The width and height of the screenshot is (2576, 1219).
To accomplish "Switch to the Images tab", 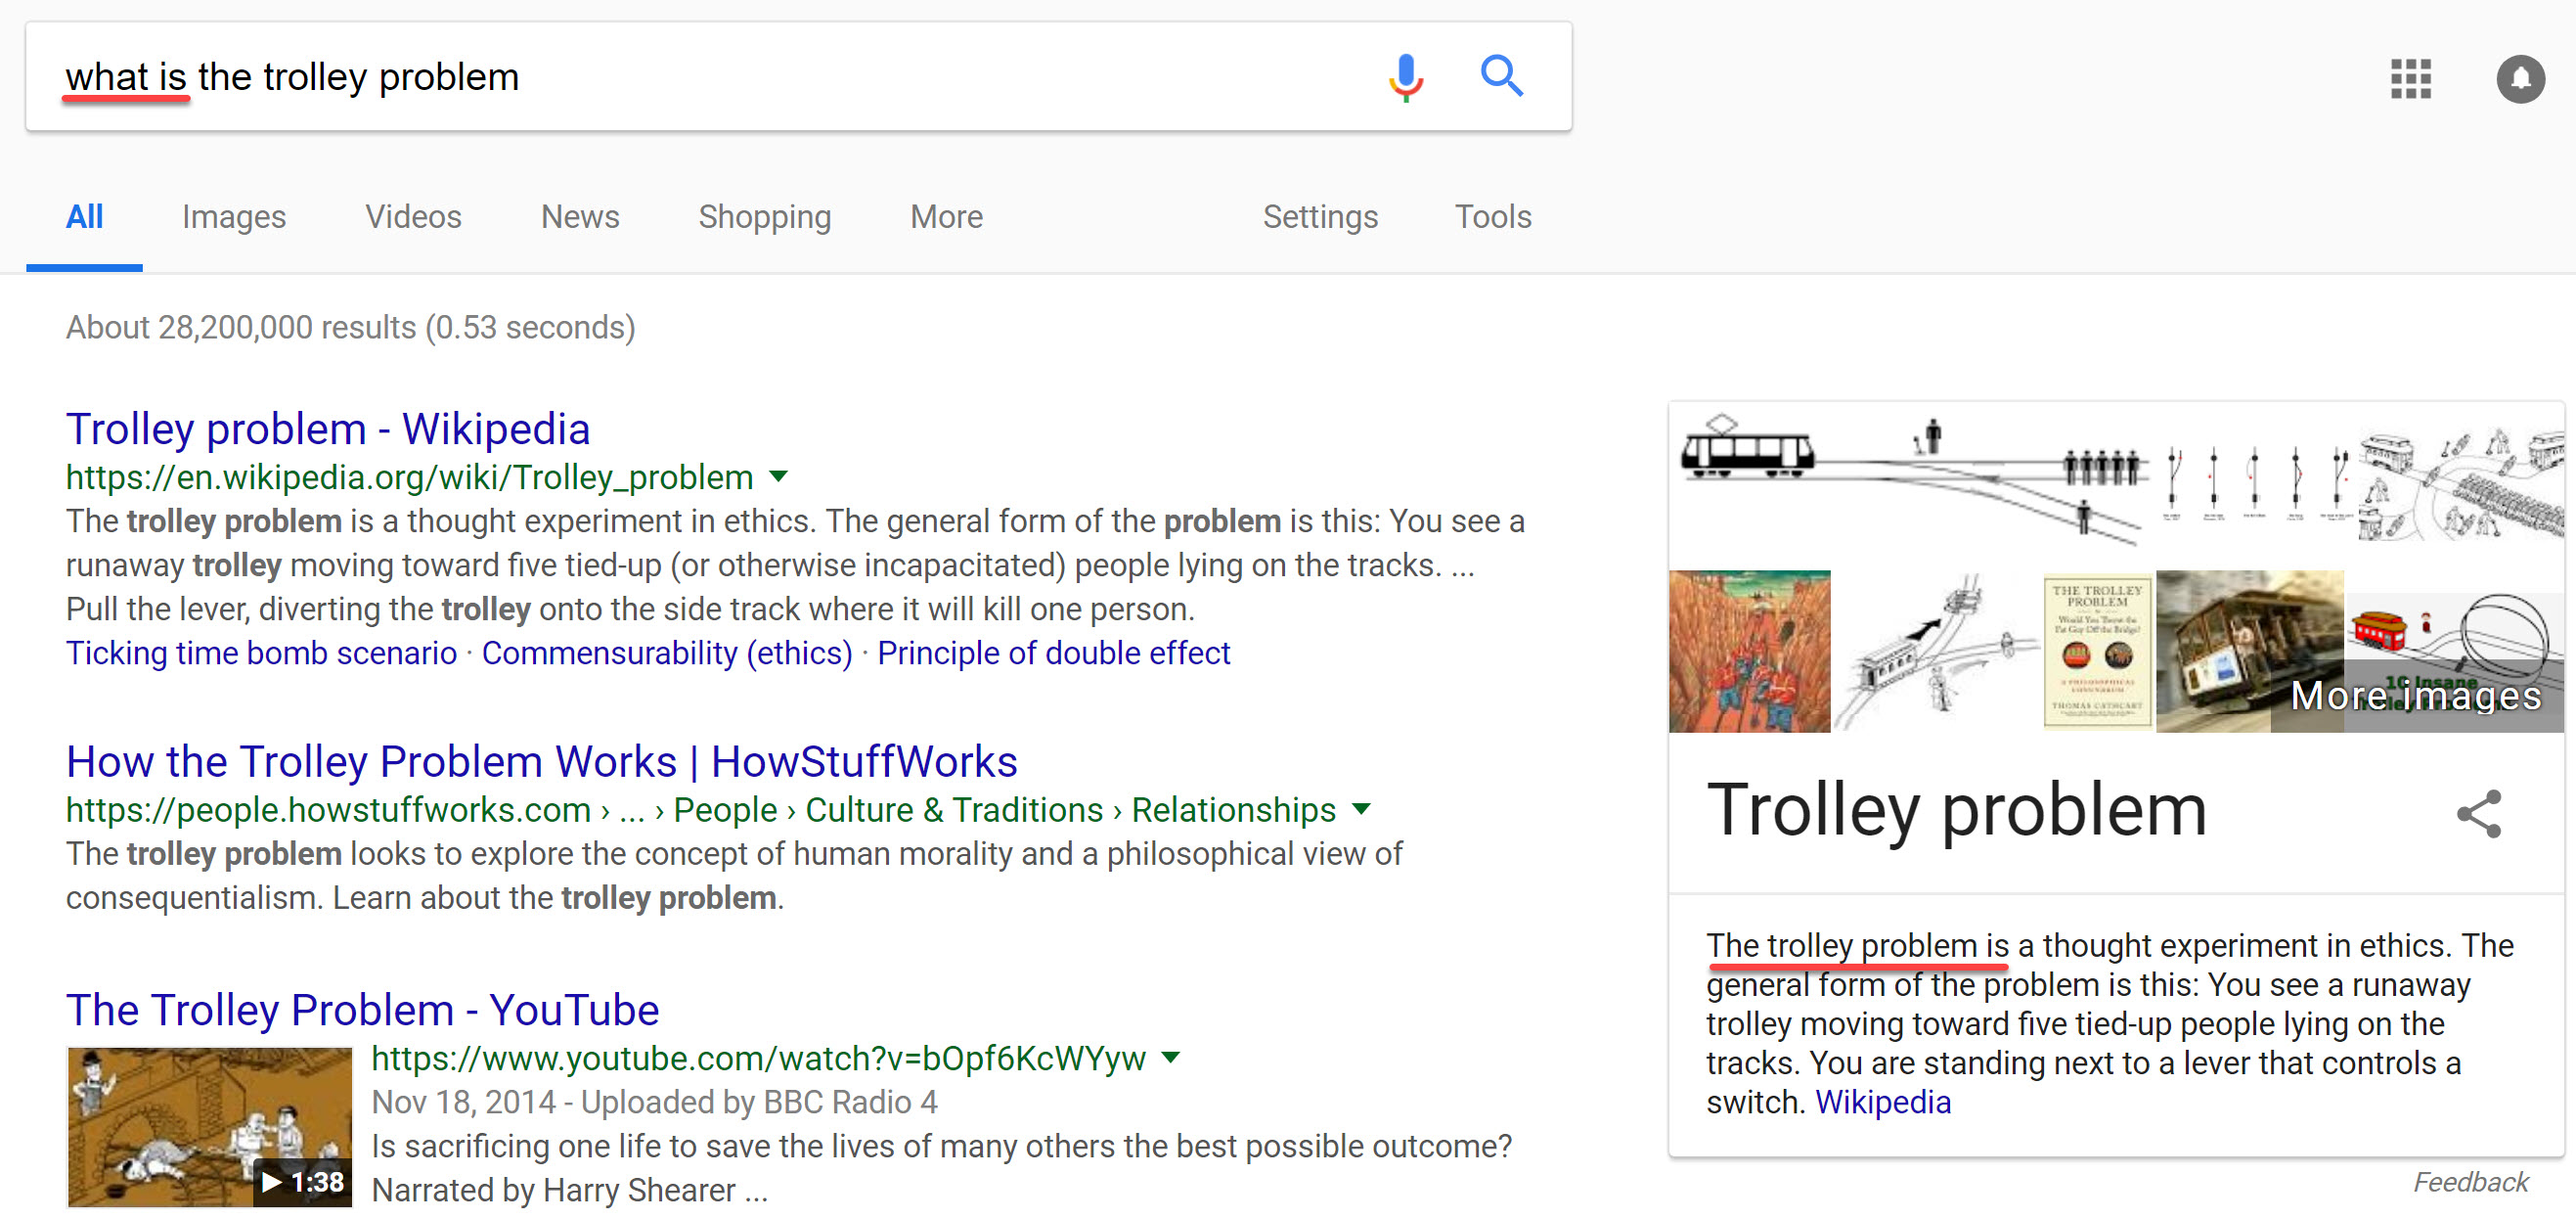I will (x=234, y=216).
